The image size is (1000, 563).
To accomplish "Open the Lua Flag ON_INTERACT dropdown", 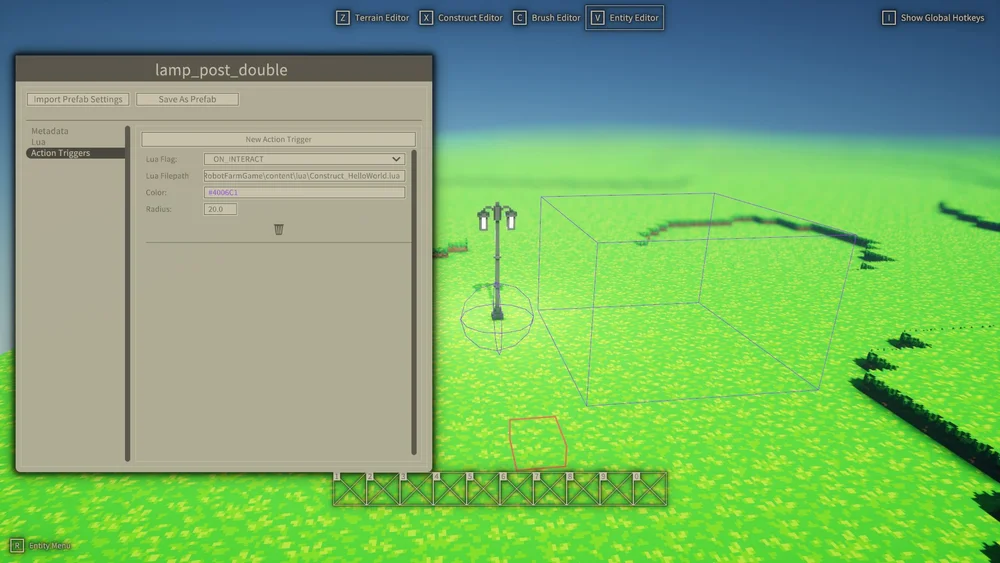I will click(304, 159).
